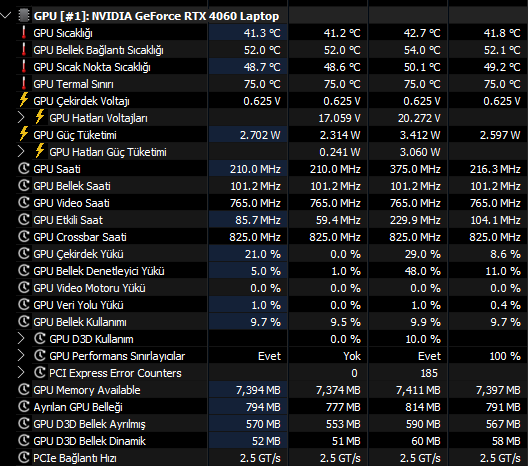Select the GPU Video Motoru Yükü row
The height and width of the screenshot is (466, 528).
click(x=272, y=288)
